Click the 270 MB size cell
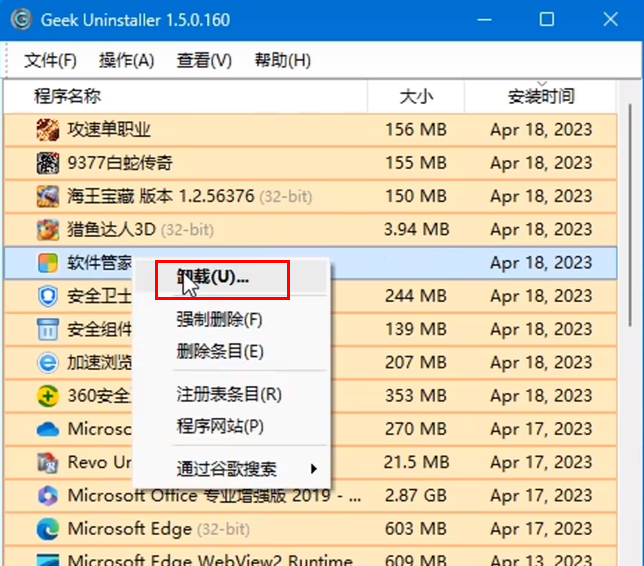 tap(416, 429)
